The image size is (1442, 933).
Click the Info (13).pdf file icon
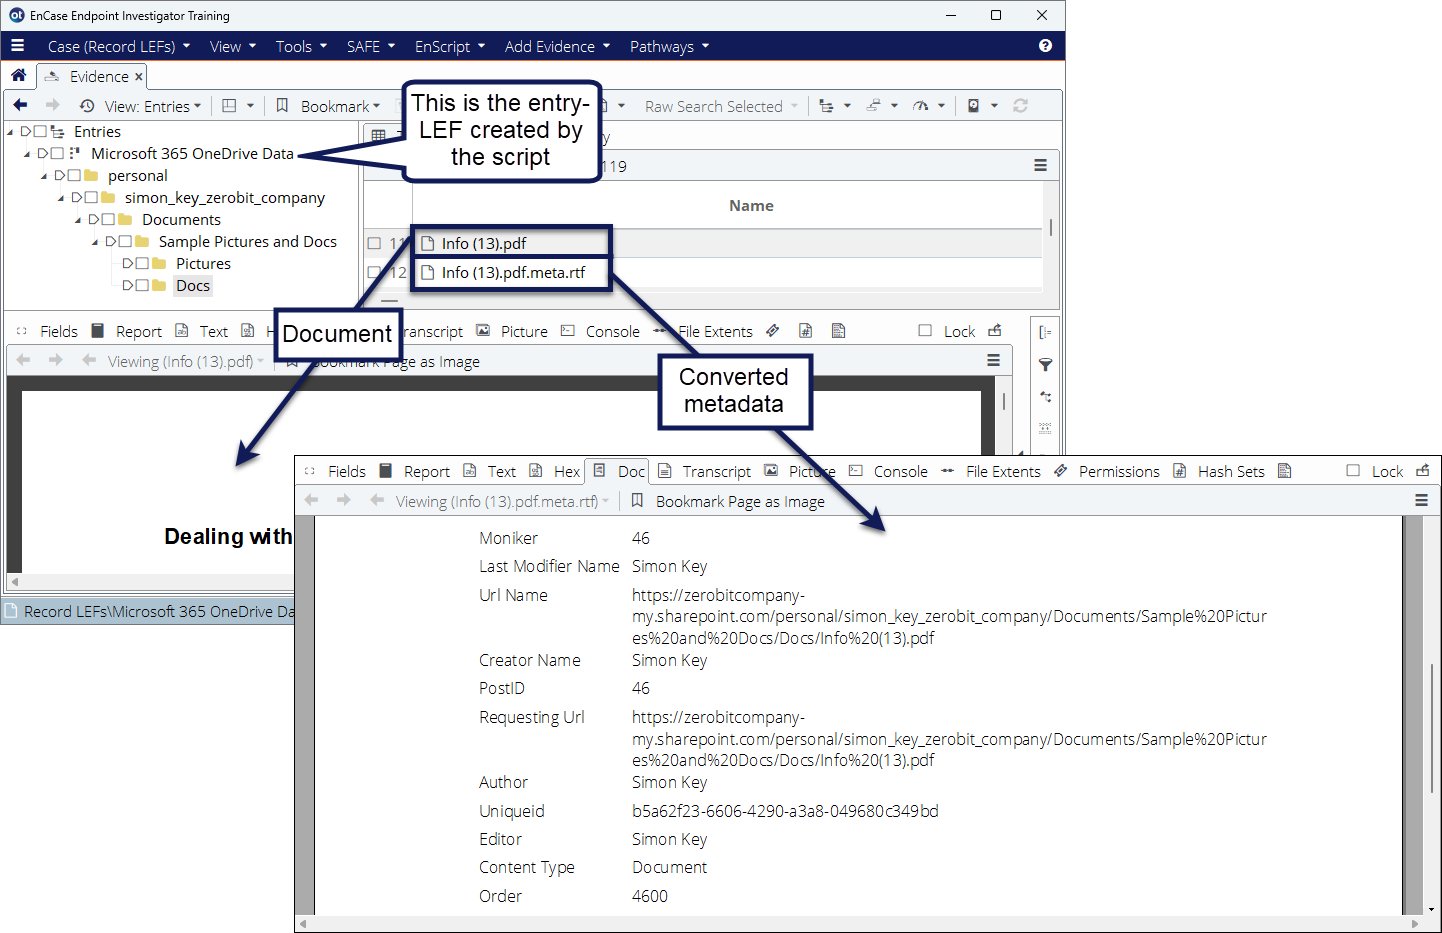[x=428, y=243]
